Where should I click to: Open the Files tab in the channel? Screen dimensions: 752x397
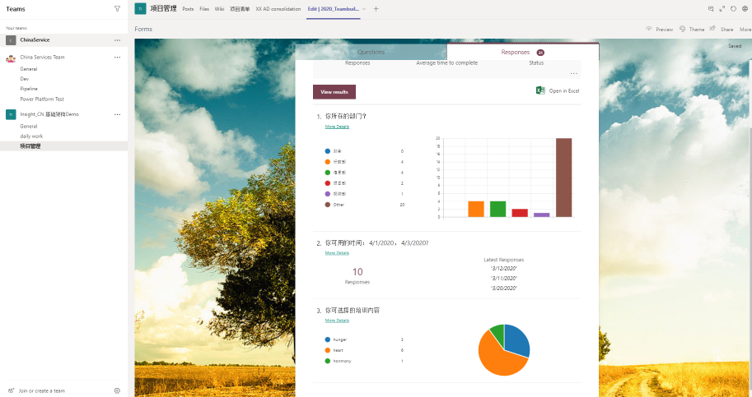pos(204,9)
